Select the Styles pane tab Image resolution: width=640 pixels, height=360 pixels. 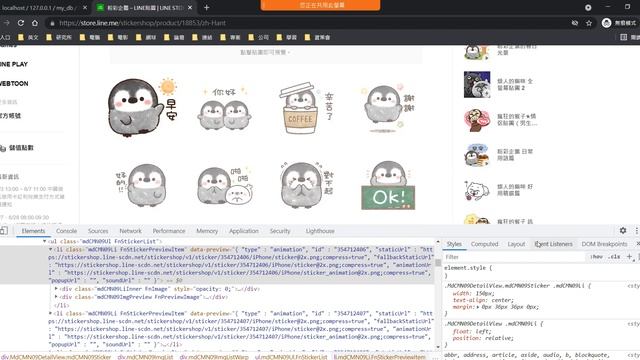454,244
